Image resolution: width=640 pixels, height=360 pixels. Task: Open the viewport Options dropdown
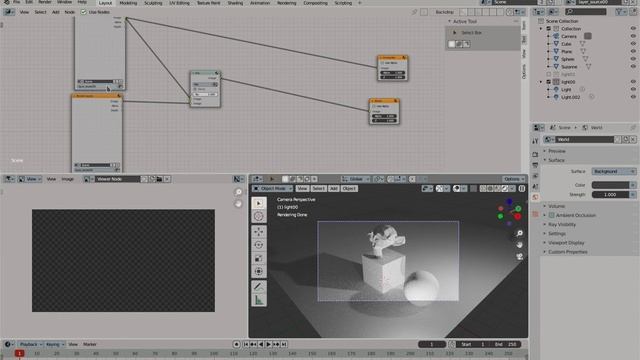[514, 179]
